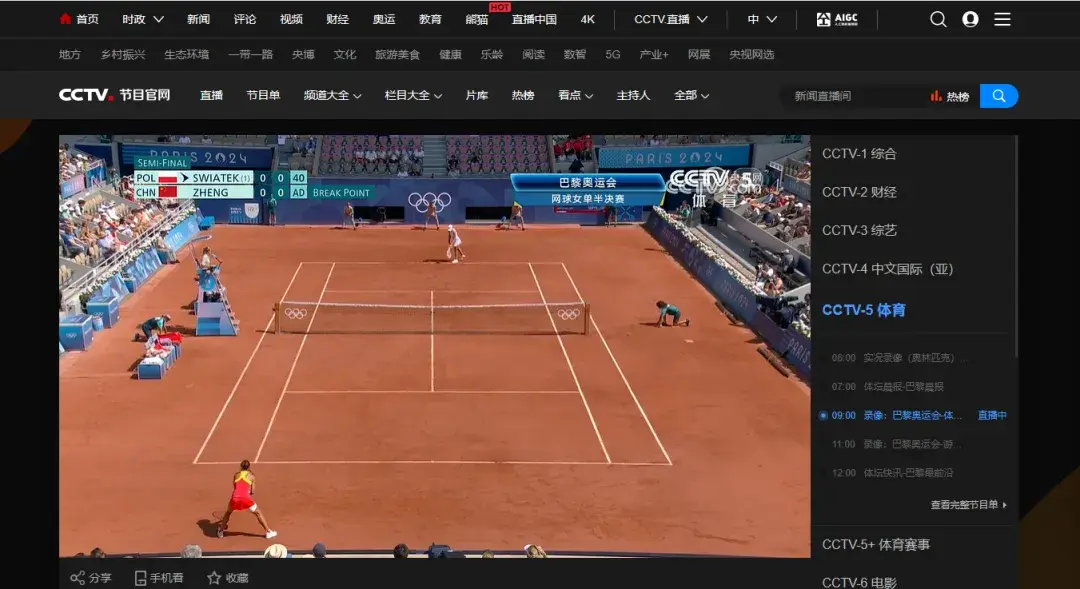Select the 07:00 体坛晨报 program entry
This screenshot has height=589, width=1080.
(x=888, y=386)
